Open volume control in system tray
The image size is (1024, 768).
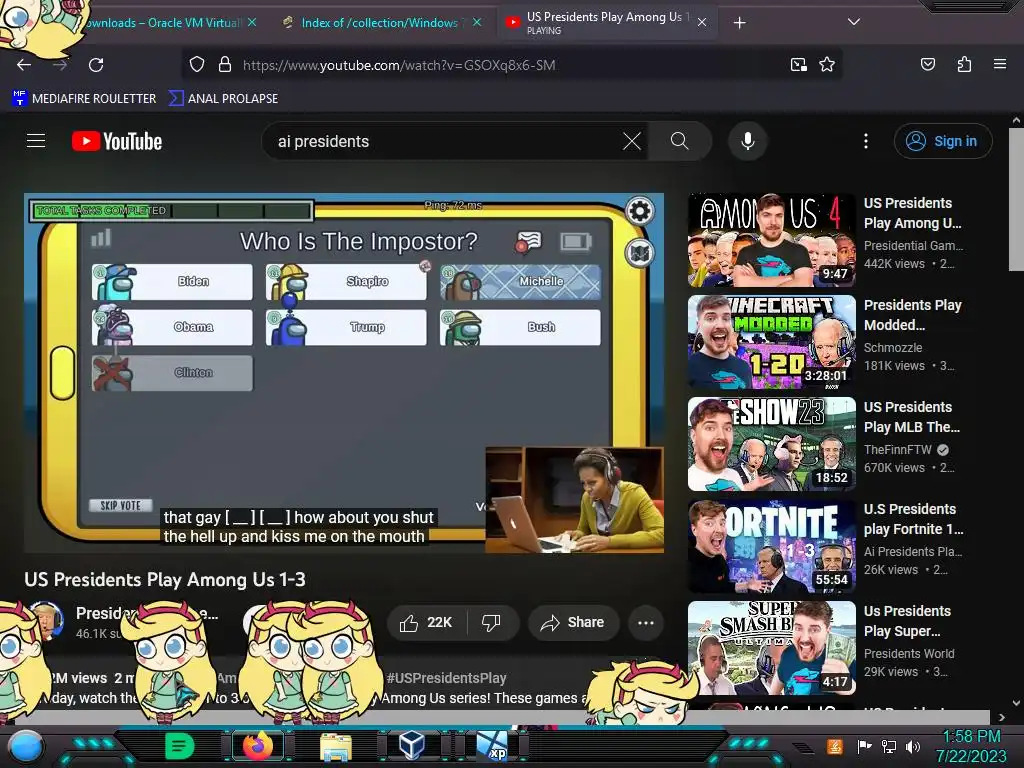click(913, 746)
